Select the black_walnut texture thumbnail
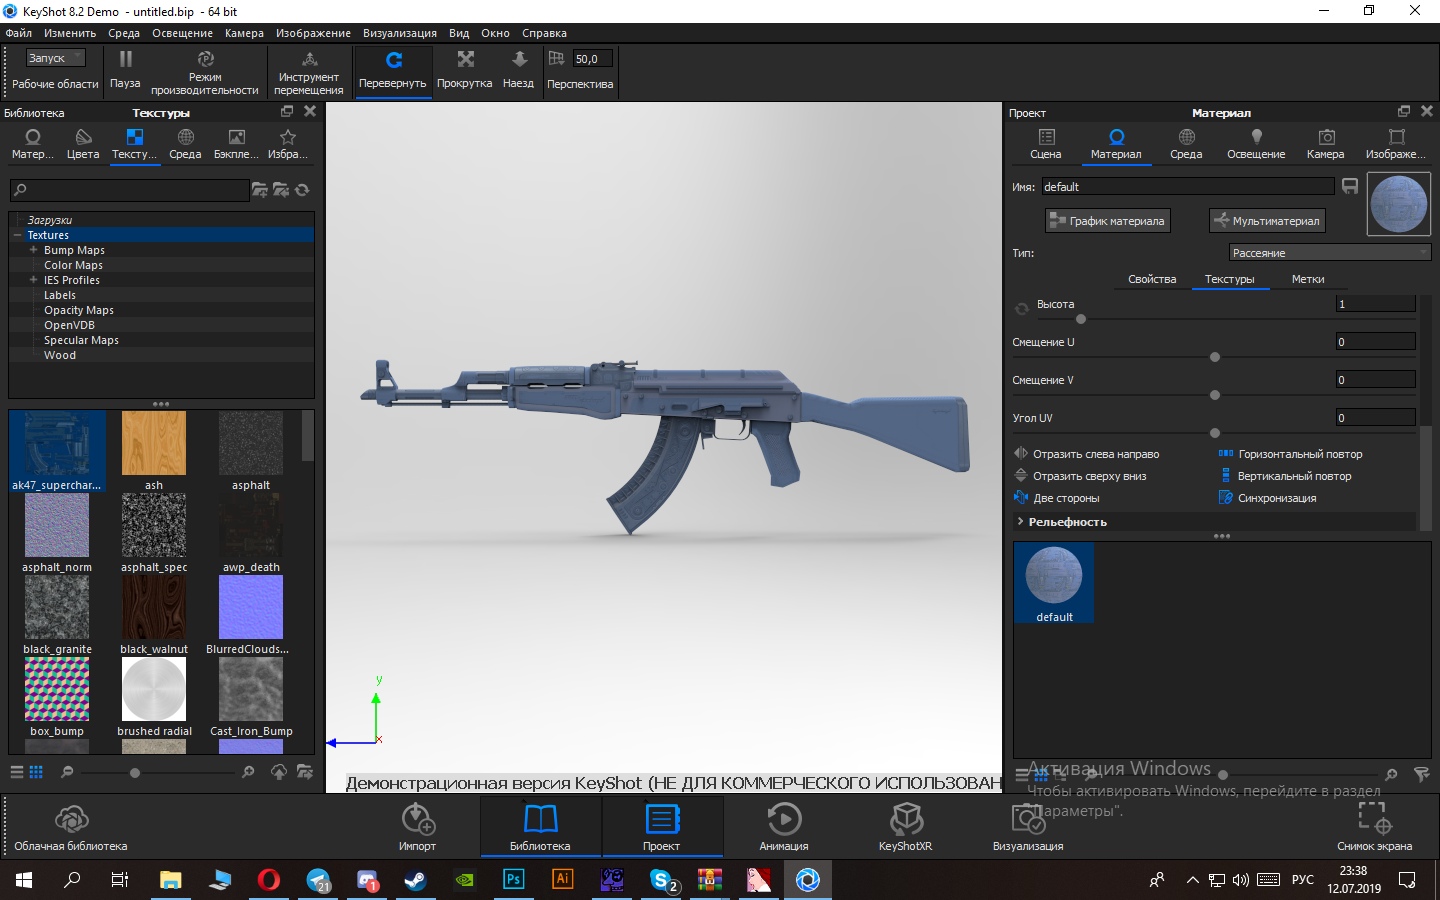The height and width of the screenshot is (900, 1440). coord(154,607)
